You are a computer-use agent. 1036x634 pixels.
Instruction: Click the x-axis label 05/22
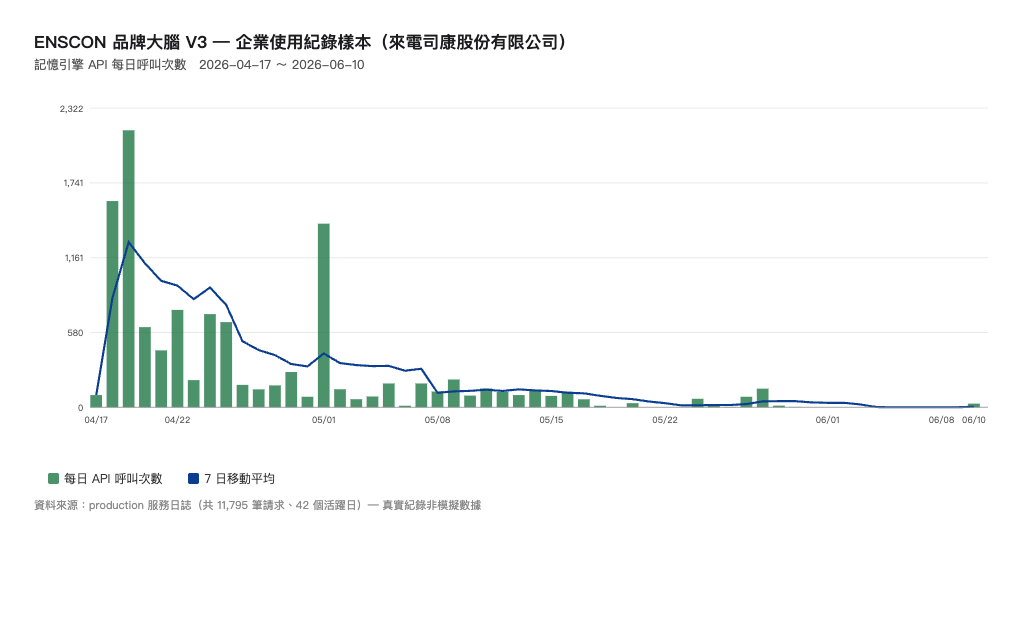pos(665,420)
